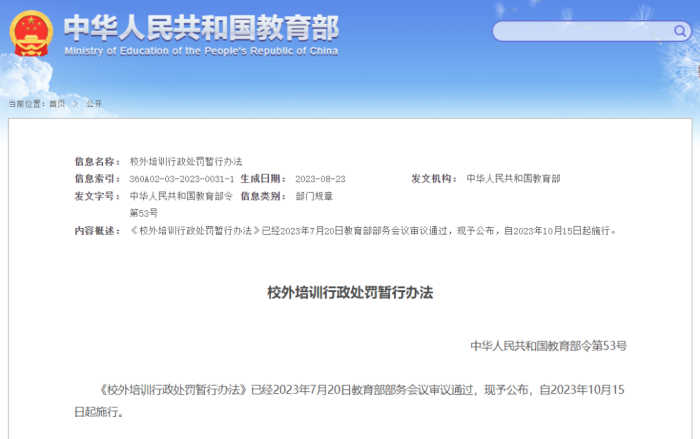
Task: Click the 部门规章 category value
Action: (314, 196)
